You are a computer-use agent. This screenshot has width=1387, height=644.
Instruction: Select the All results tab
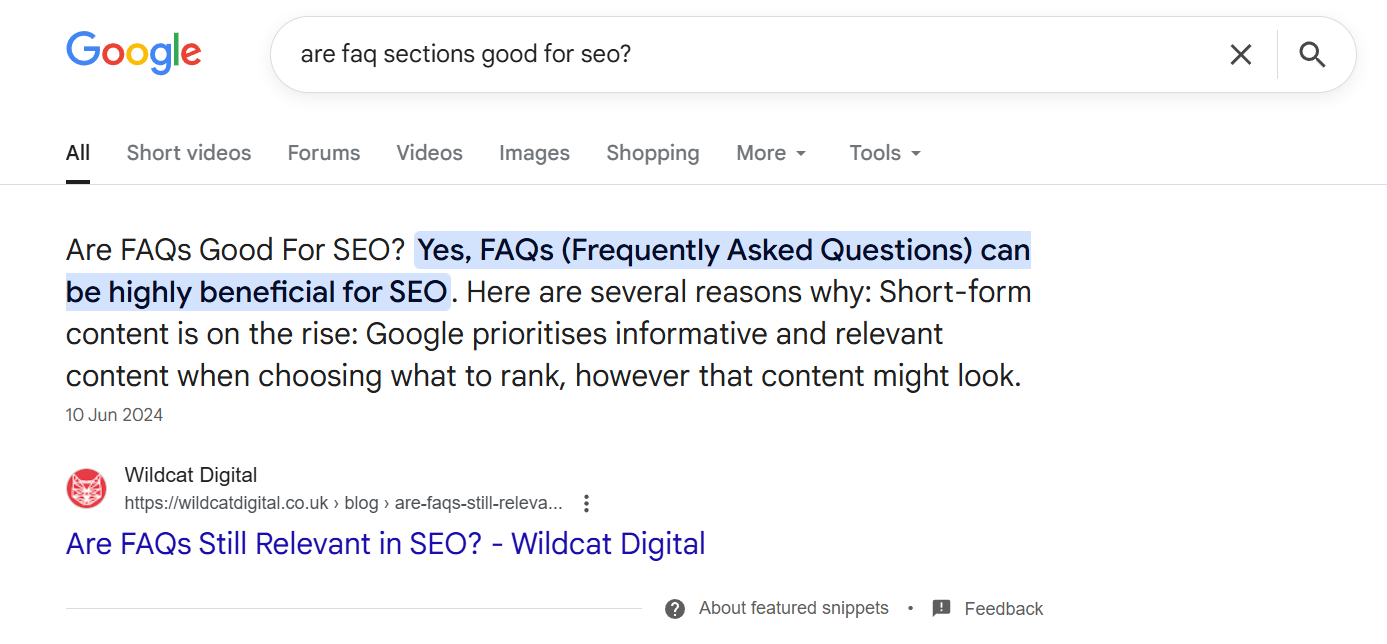click(78, 153)
